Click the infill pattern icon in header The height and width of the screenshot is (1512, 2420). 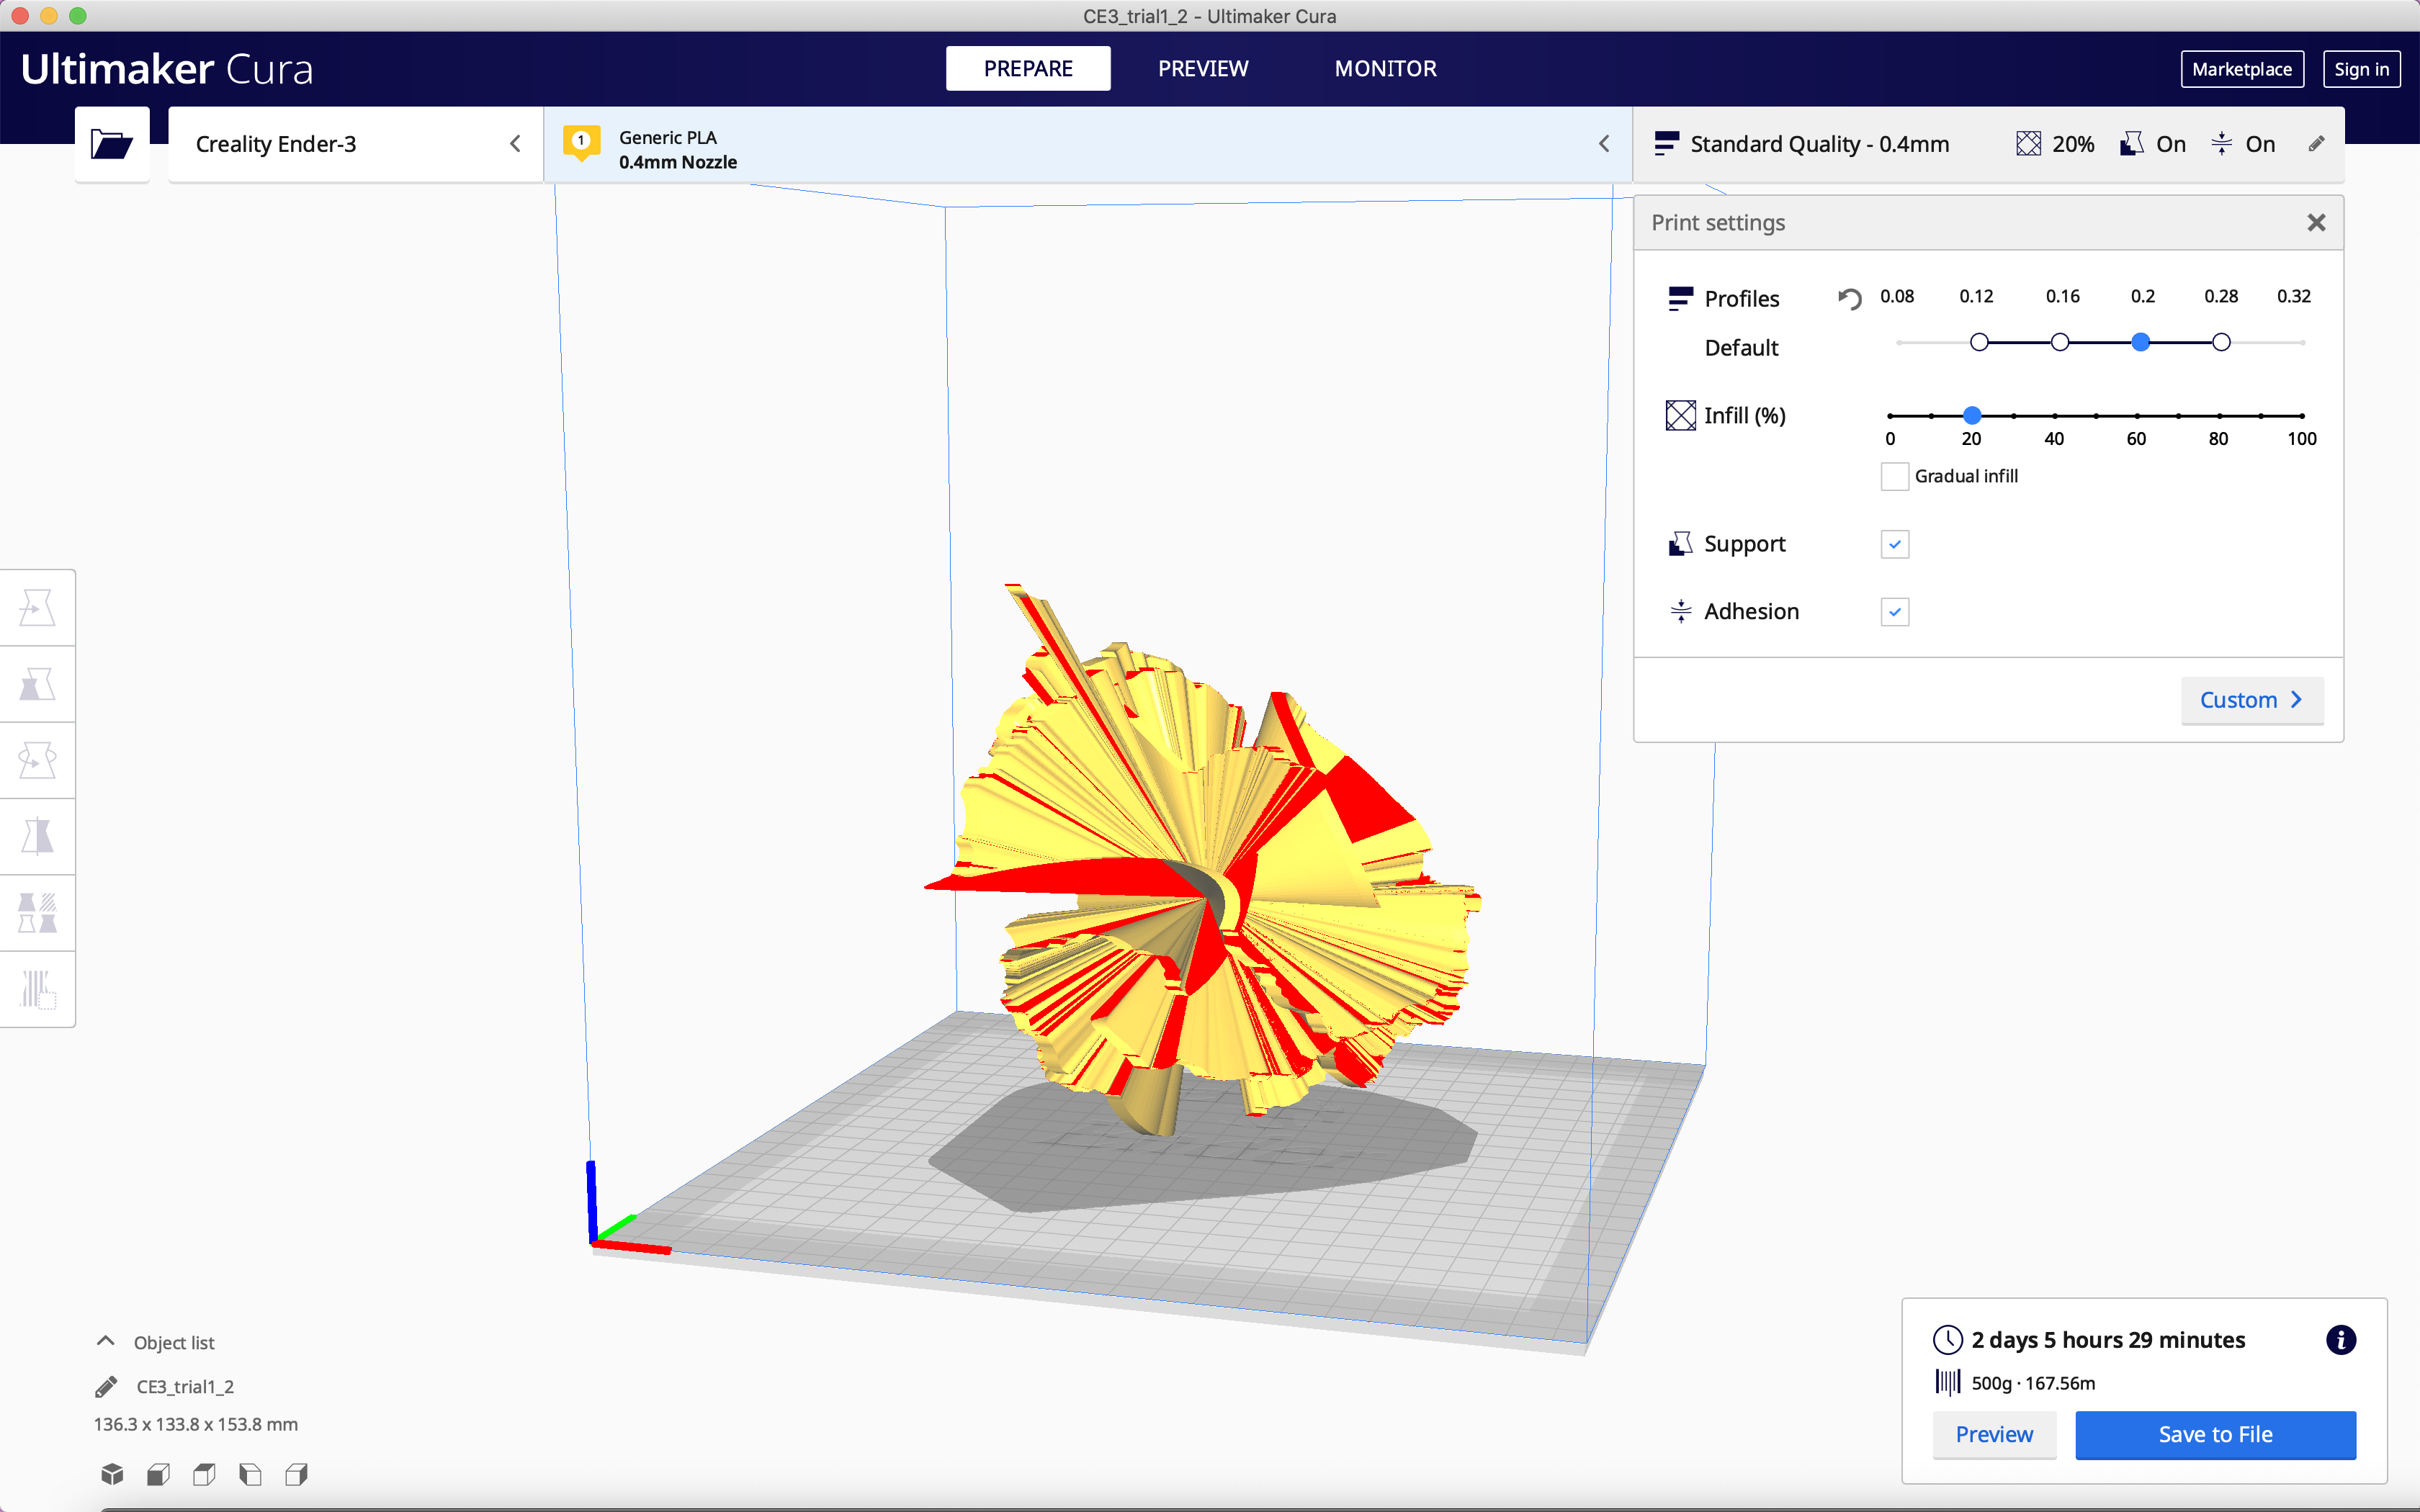click(2028, 144)
